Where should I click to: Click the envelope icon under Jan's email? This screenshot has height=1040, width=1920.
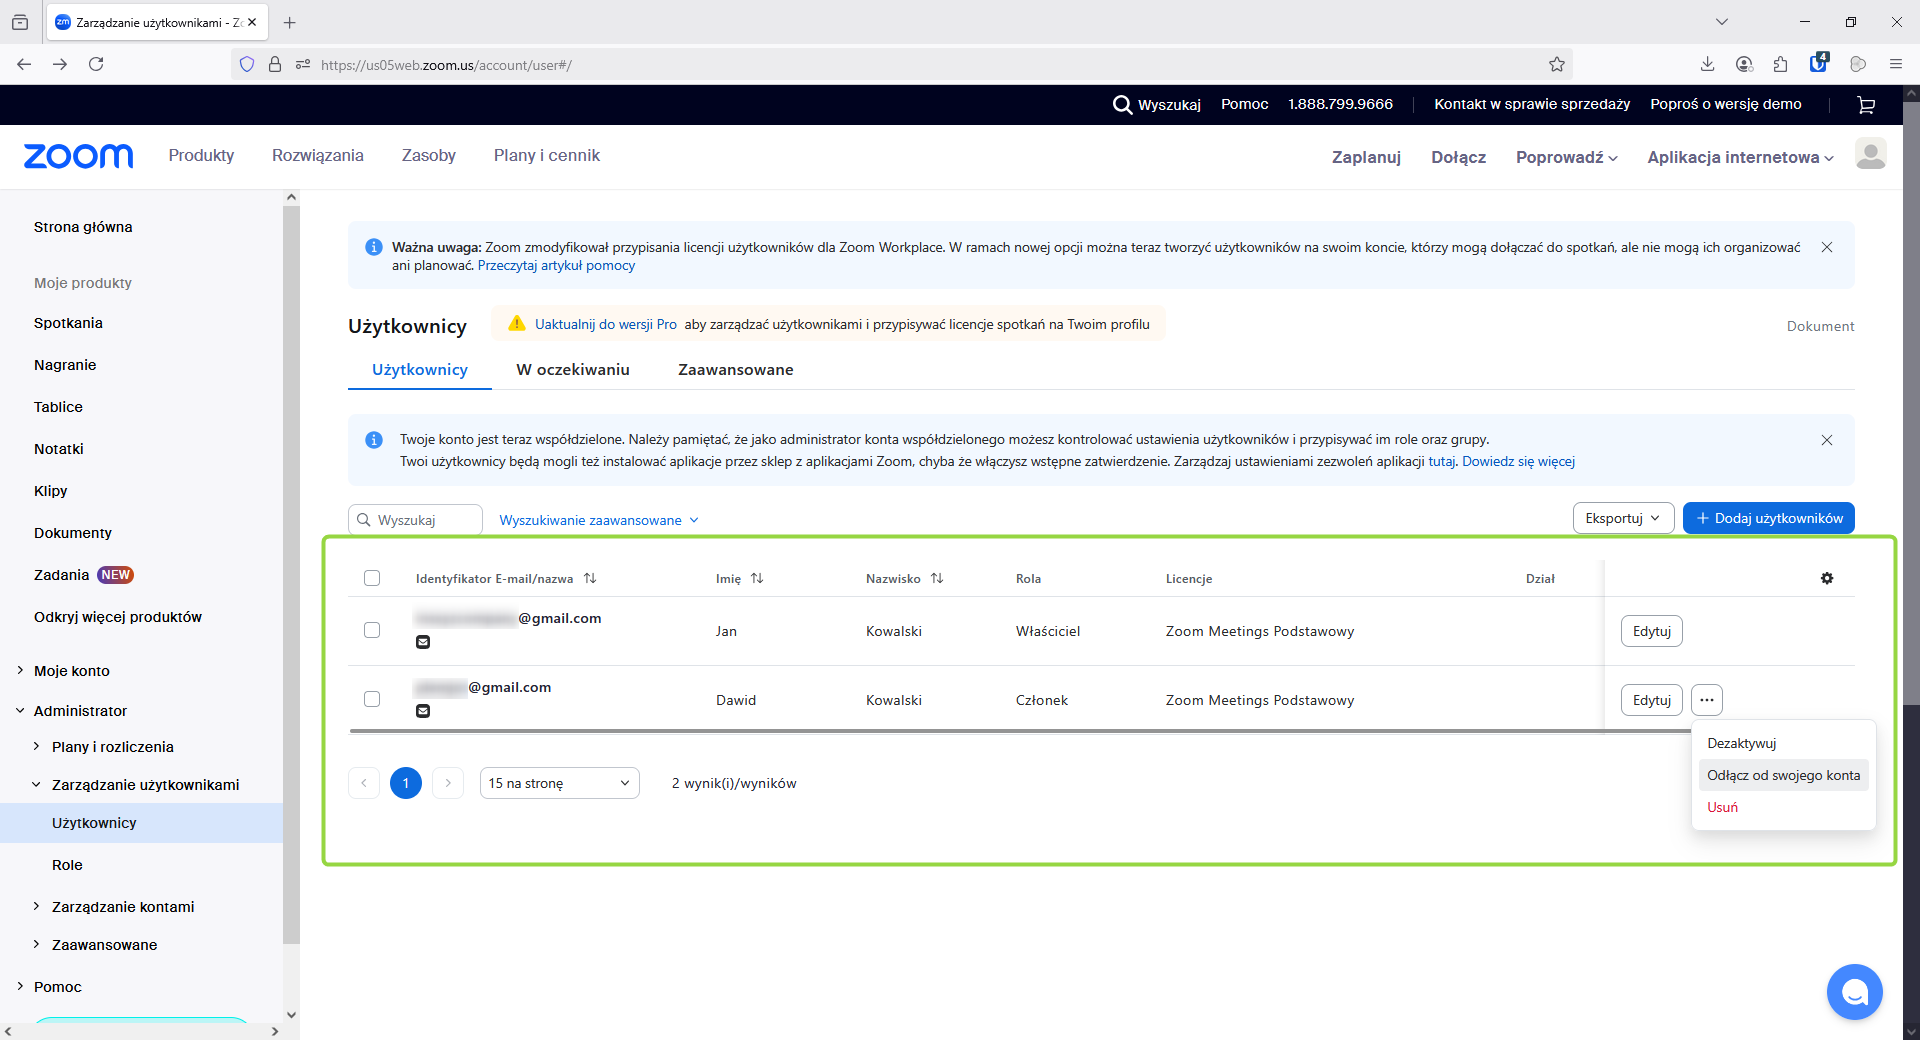point(423,642)
